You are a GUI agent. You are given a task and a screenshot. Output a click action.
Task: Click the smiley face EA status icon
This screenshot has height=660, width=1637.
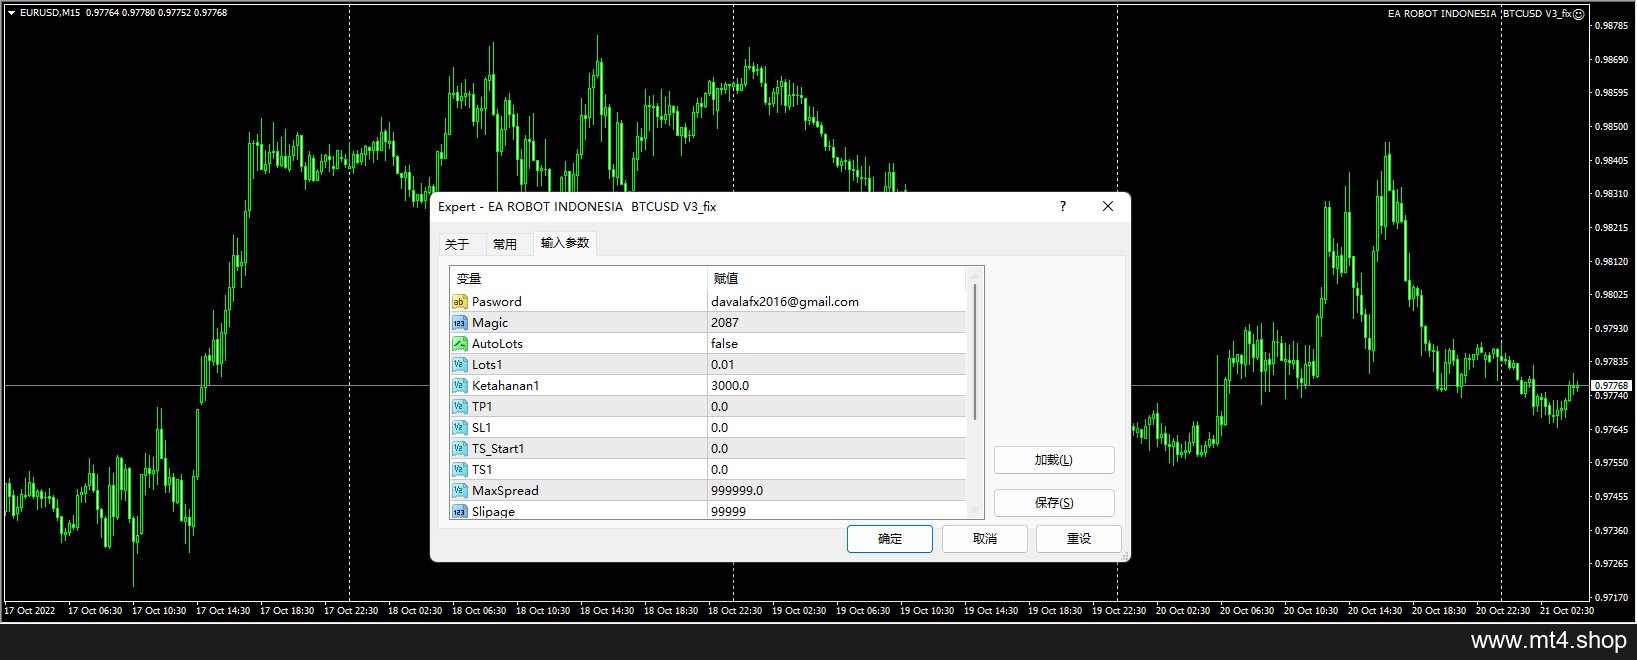coord(1579,14)
